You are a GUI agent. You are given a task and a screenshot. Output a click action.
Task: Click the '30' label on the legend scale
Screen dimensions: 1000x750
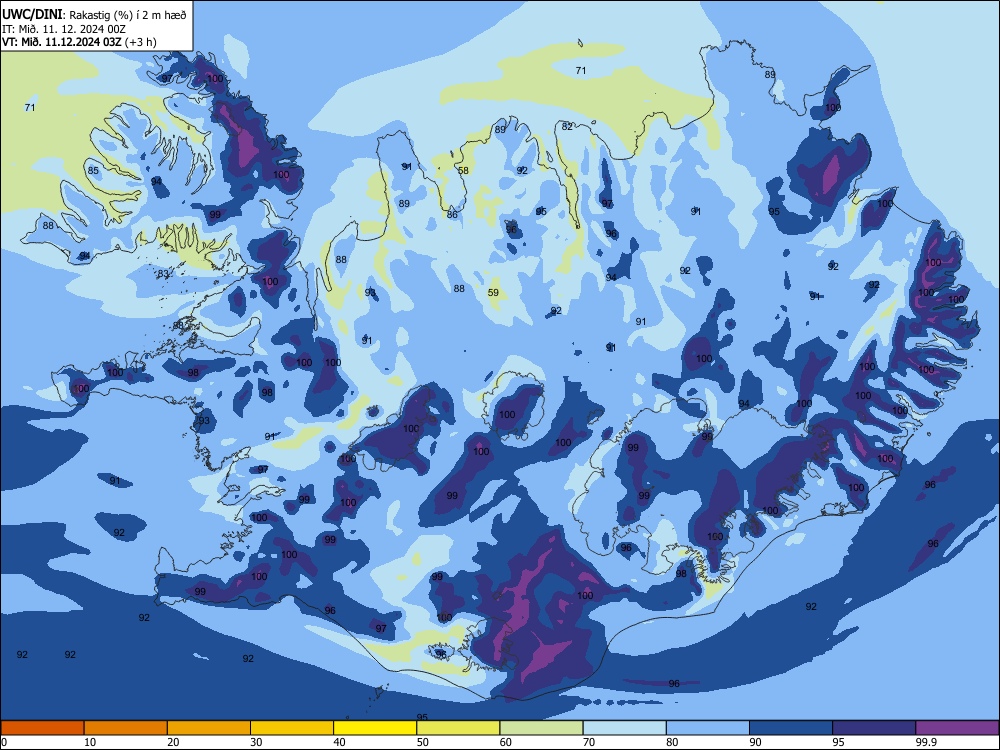(256, 742)
